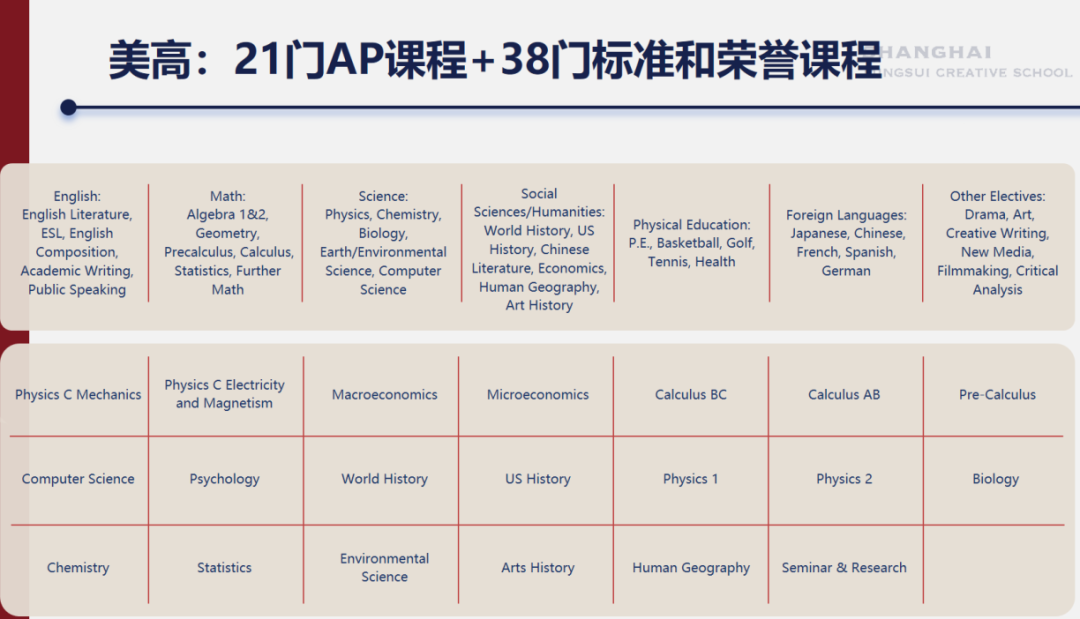Select the Other Electives course cell

[997, 243]
